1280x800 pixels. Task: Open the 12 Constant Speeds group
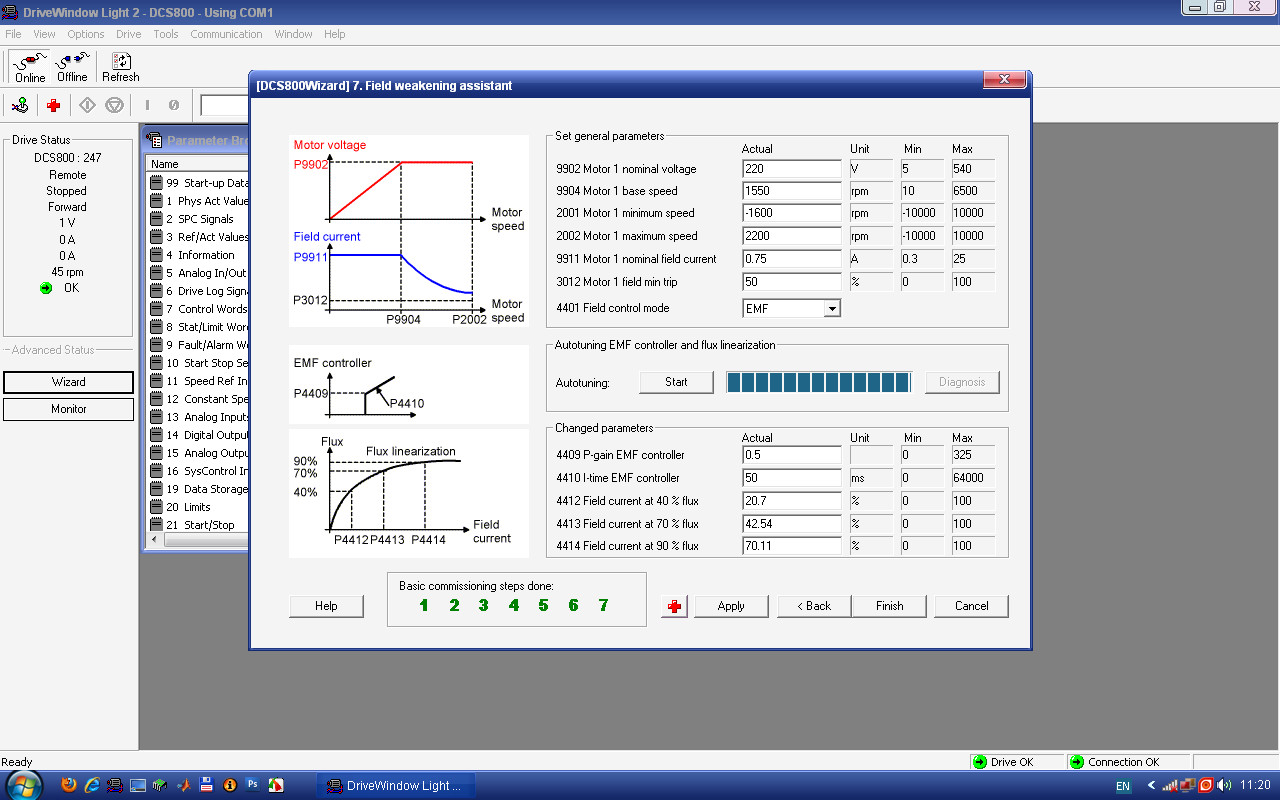pos(198,399)
